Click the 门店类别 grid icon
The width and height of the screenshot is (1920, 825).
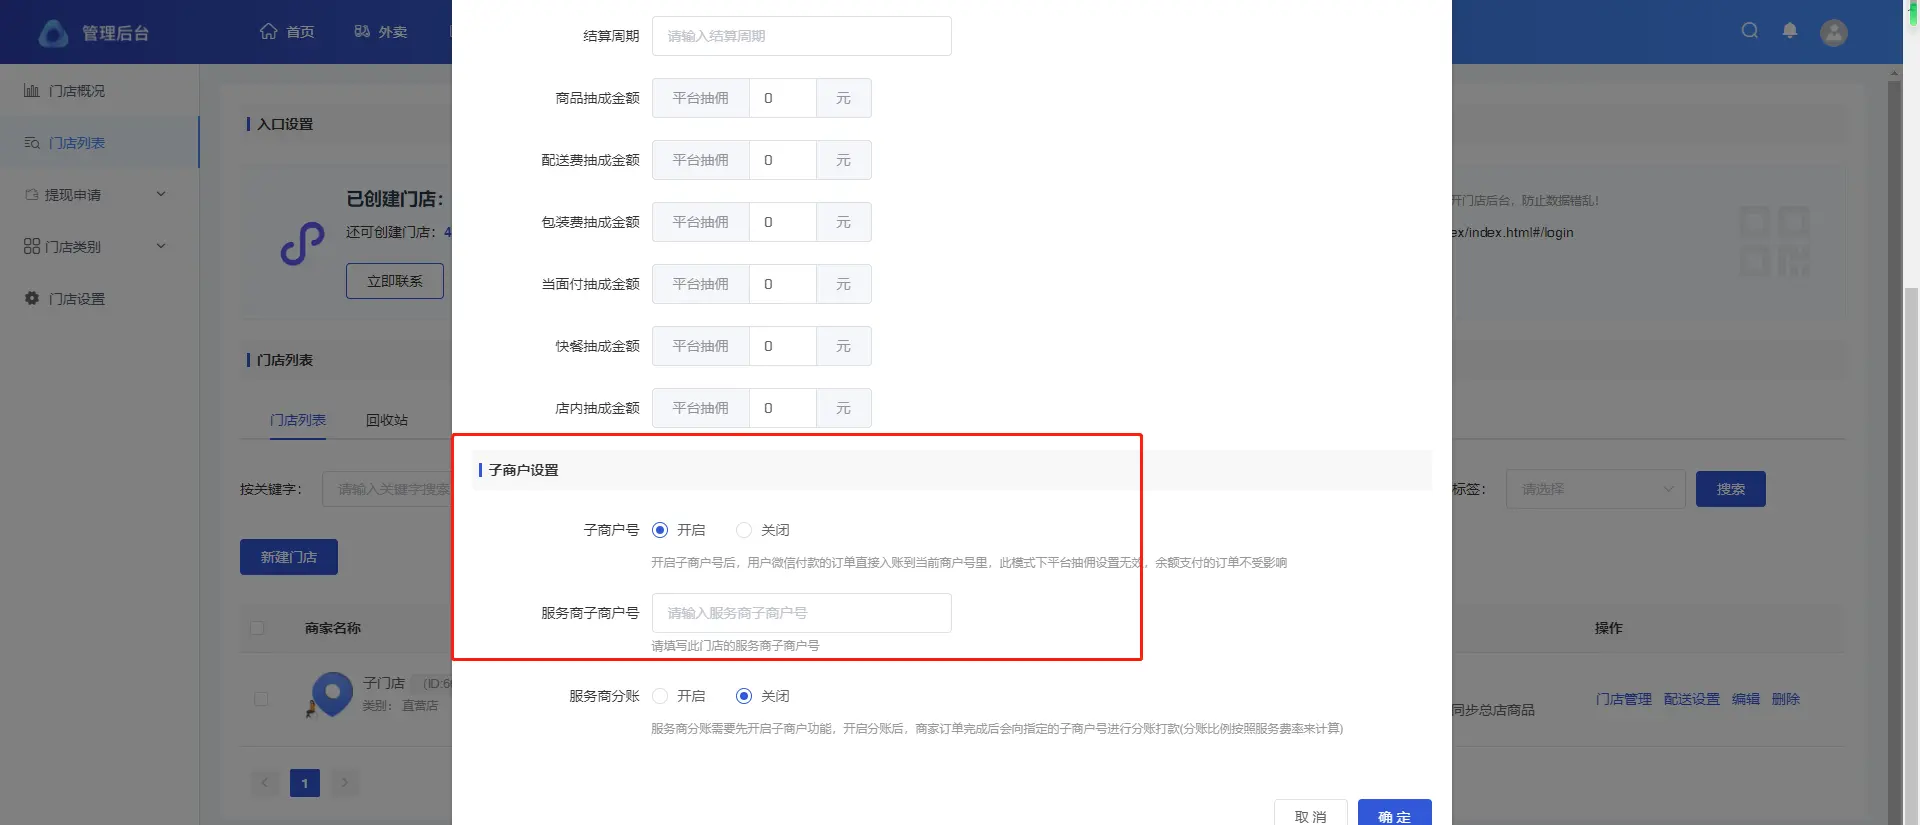[x=32, y=246]
